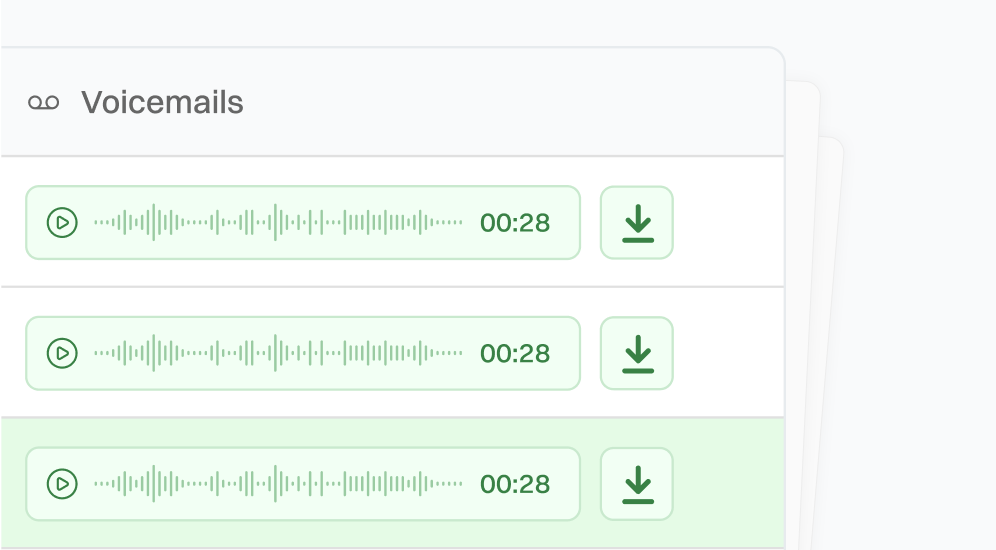The width and height of the screenshot is (996, 550).
Task: Click the Voicemails header title
Action: (162, 102)
